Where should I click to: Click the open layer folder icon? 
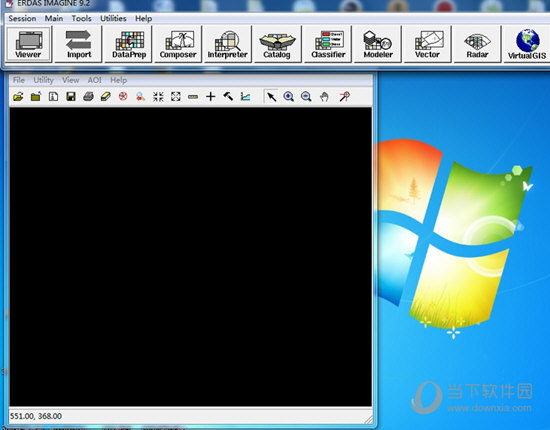pyautogui.click(x=18, y=96)
